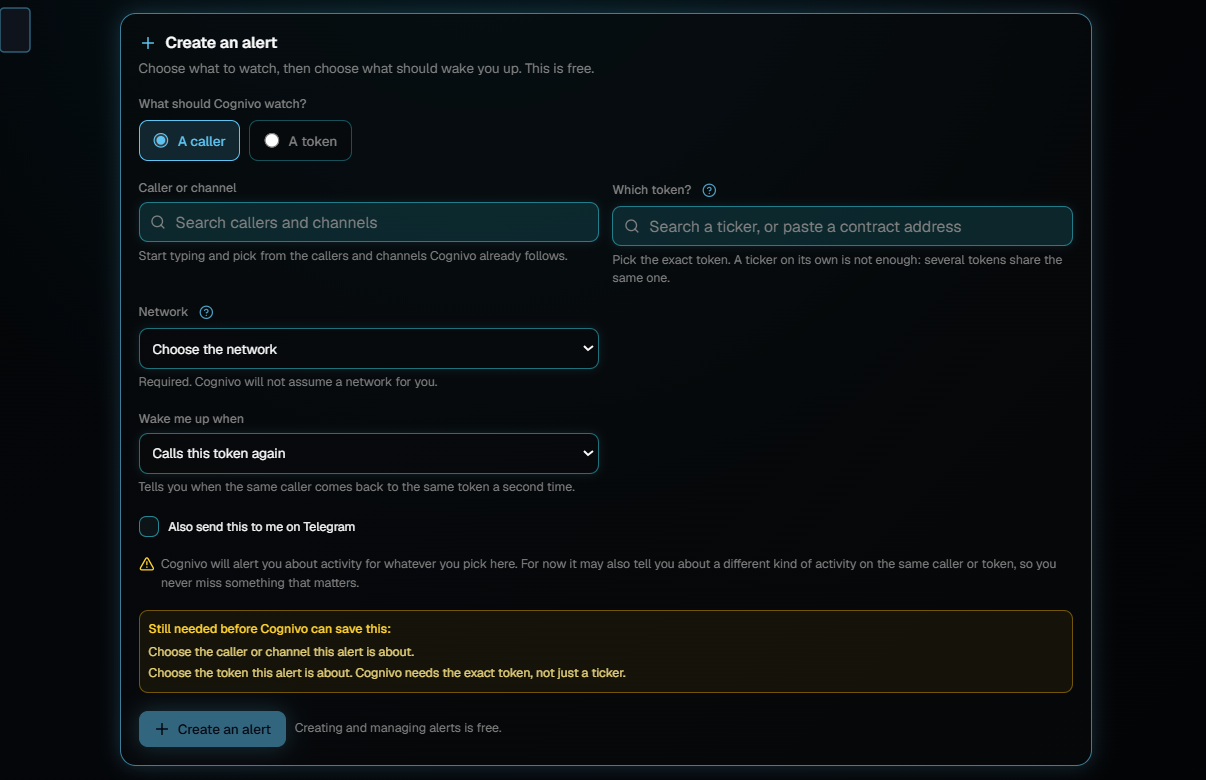Click the magnifier icon in token search field
Screen dimensions: 1206x780
(x=632, y=226)
